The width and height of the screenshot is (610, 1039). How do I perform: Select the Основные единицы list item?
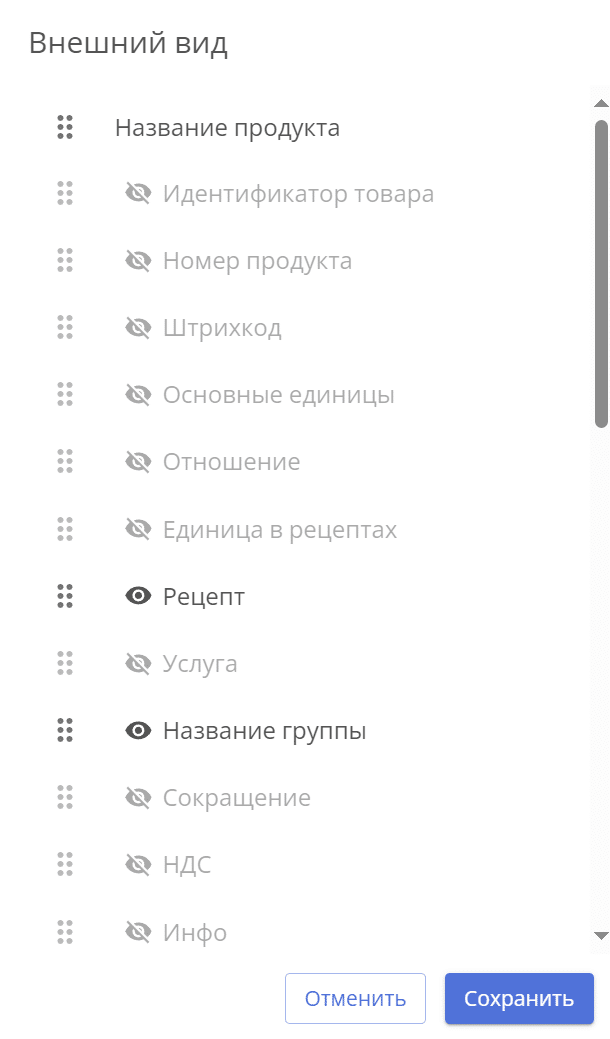click(x=278, y=395)
